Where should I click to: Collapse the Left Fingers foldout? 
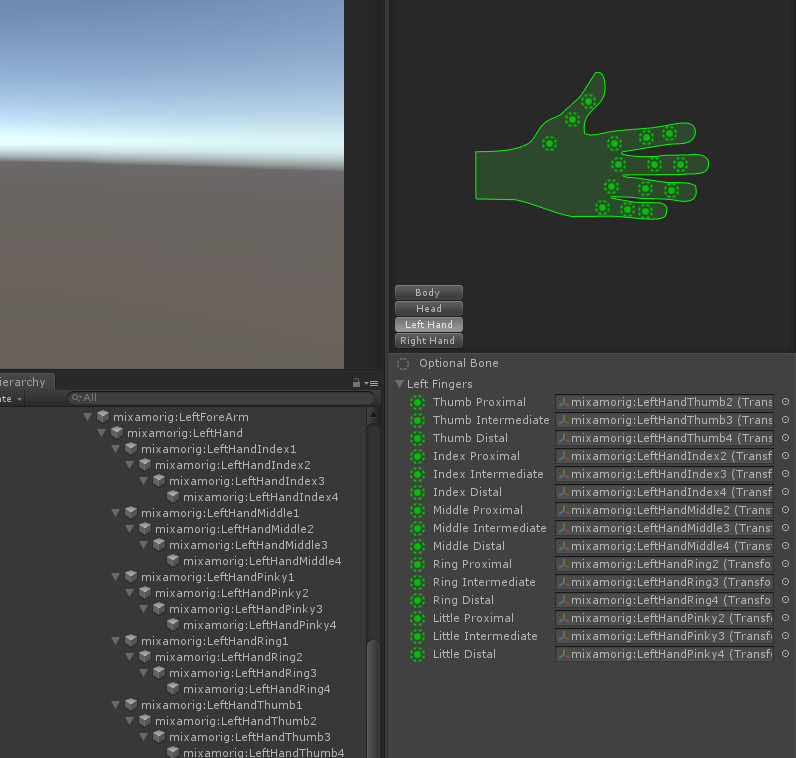(400, 384)
